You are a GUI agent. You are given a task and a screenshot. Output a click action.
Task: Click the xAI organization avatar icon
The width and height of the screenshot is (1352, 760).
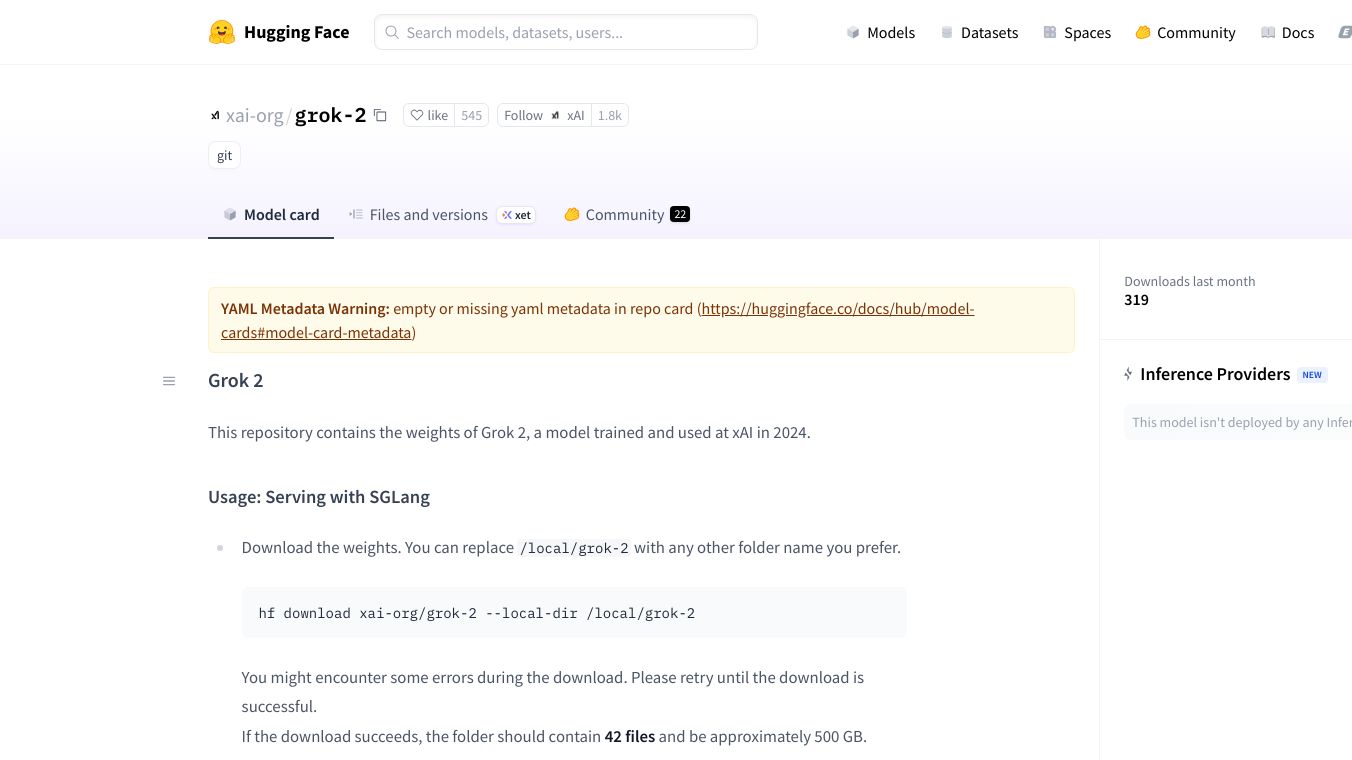coord(215,116)
